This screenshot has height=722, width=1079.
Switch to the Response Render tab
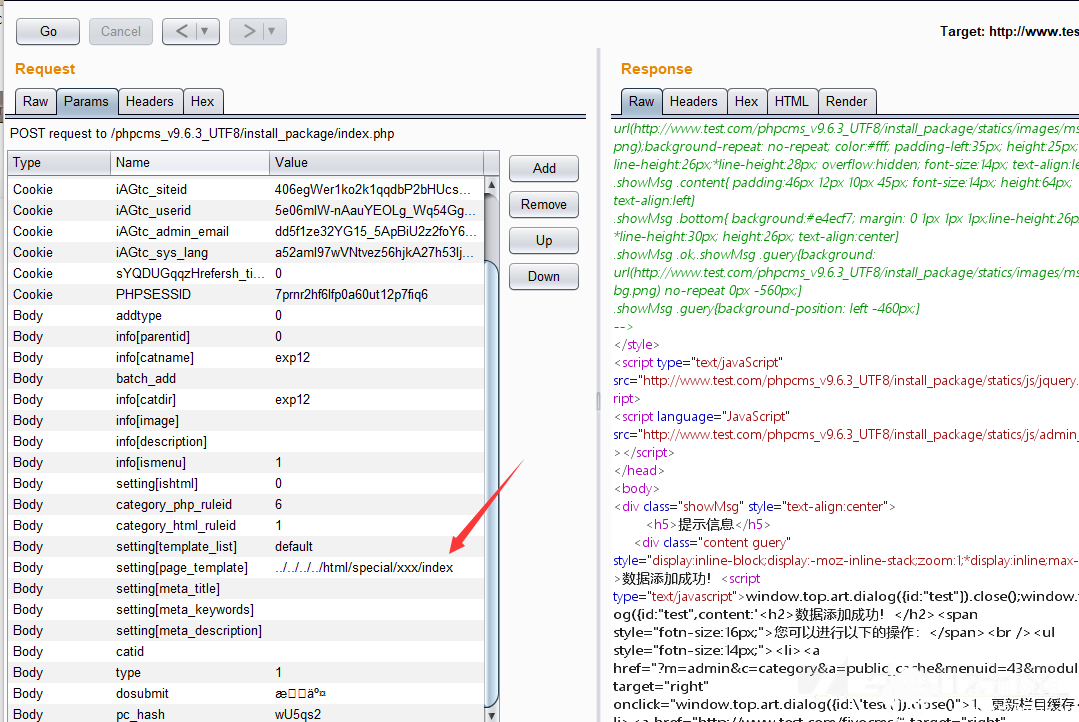click(846, 102)
